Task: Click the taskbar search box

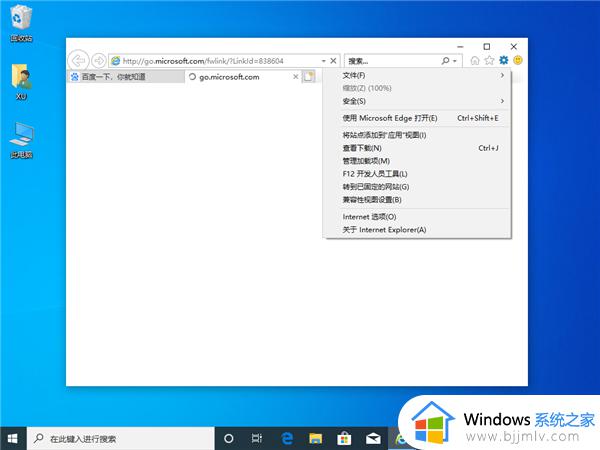Action: [x=121, y=439]
